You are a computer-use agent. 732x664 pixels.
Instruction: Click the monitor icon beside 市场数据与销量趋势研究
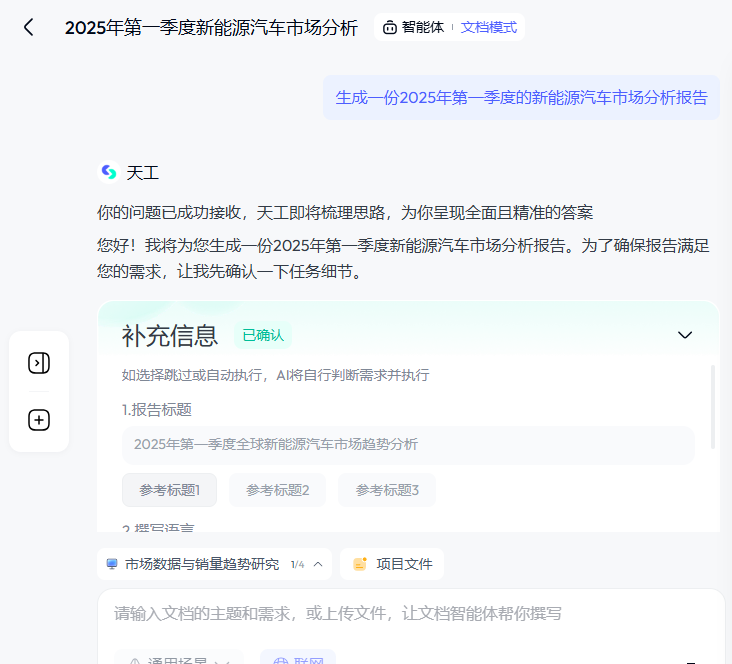pos(112,564)
